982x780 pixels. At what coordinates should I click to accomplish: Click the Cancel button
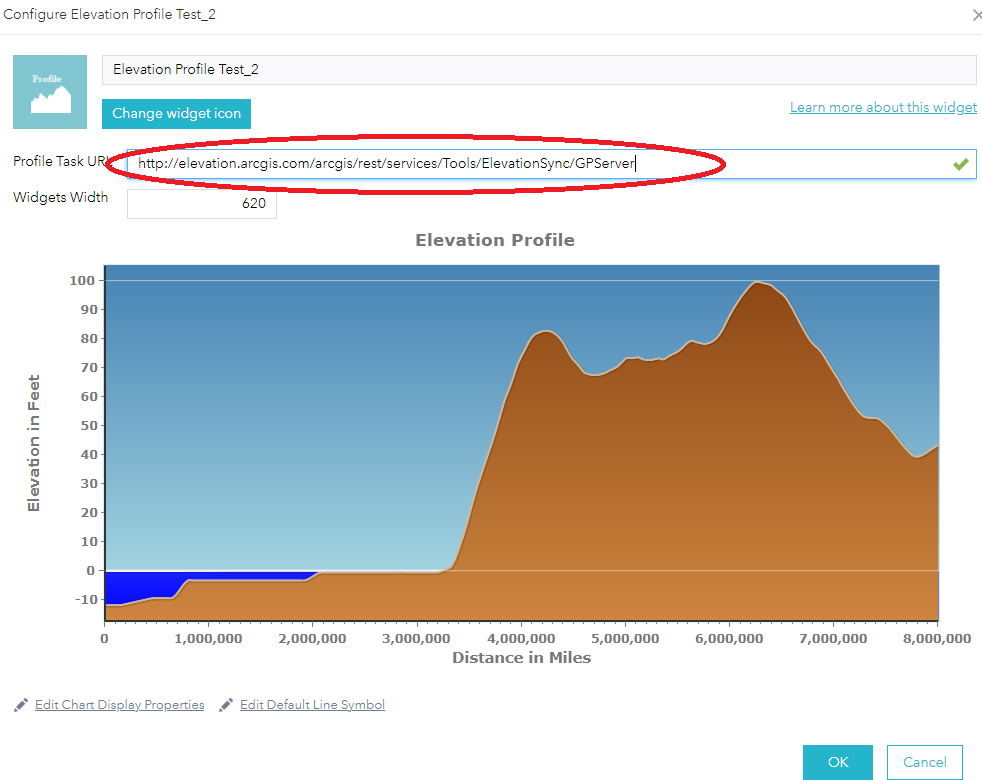point(924,761)
